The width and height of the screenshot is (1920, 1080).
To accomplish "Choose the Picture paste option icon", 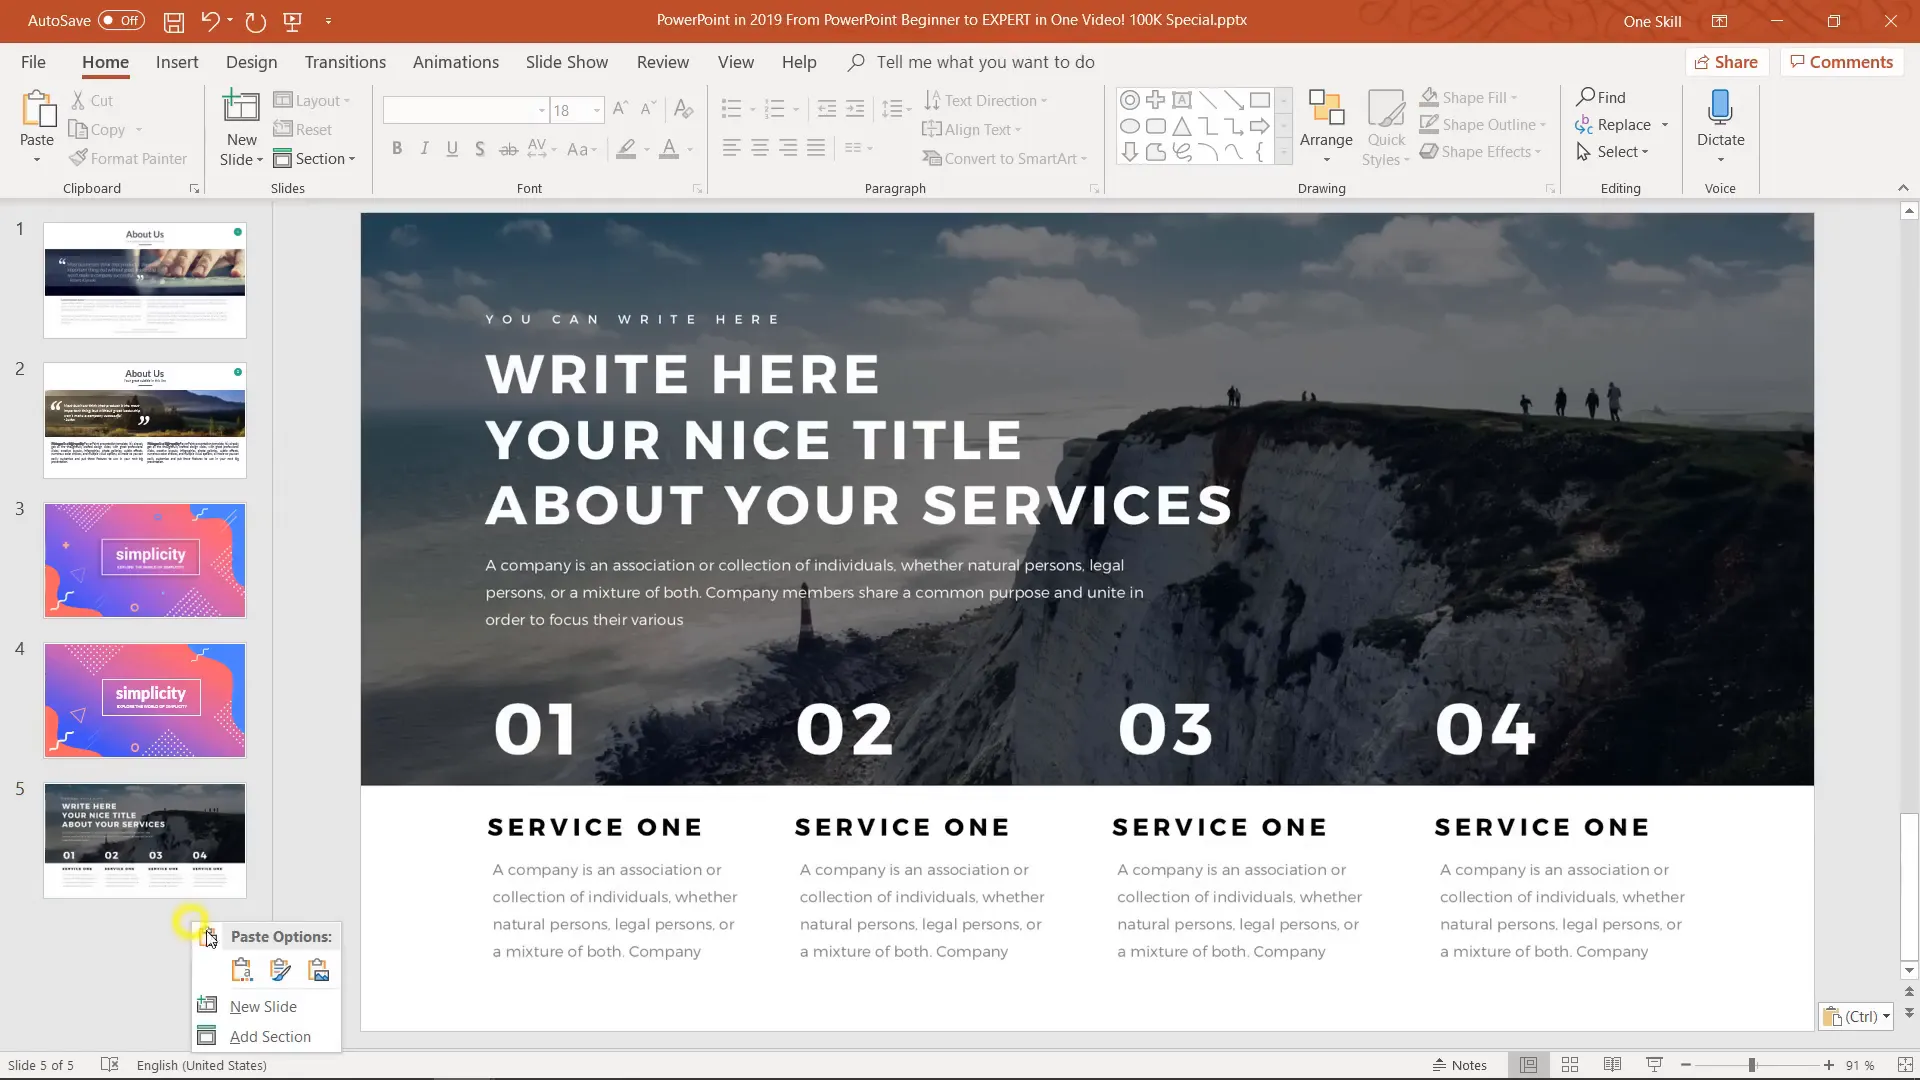I will coord(319,970).
